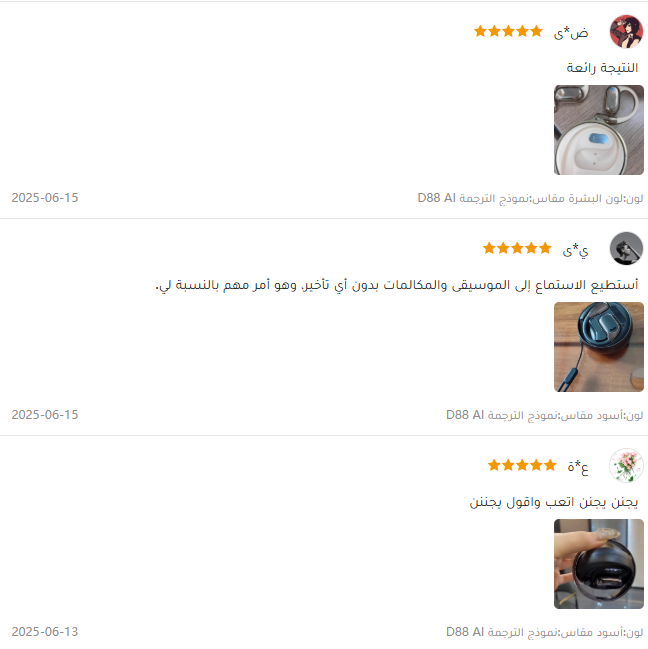Viewport: 648px width, 649px height.
Task: Click the username ي*ى
Action: (575, 250)
